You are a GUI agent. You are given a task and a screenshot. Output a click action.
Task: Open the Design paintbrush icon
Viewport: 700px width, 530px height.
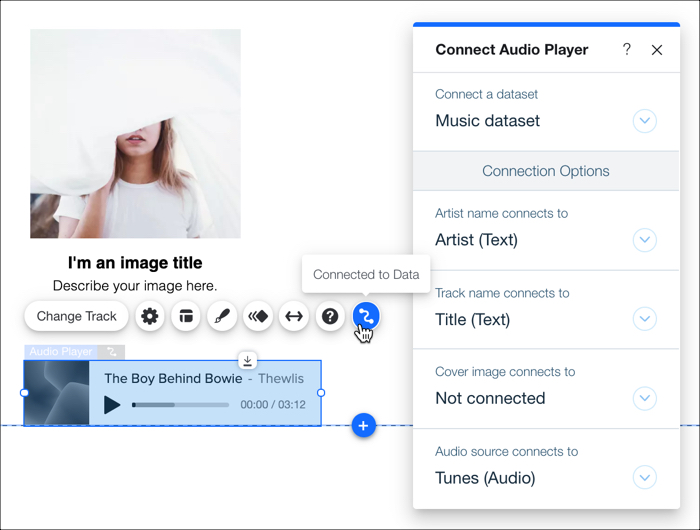(222, 316)
